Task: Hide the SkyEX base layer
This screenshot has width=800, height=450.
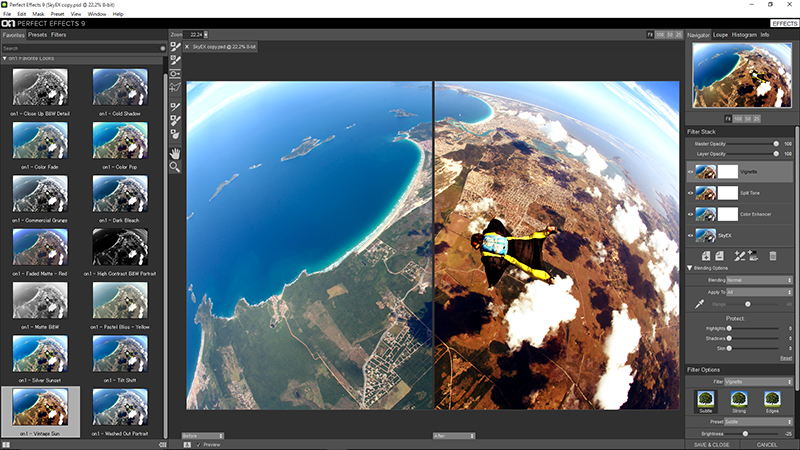Action: click(x=691, y=235)
